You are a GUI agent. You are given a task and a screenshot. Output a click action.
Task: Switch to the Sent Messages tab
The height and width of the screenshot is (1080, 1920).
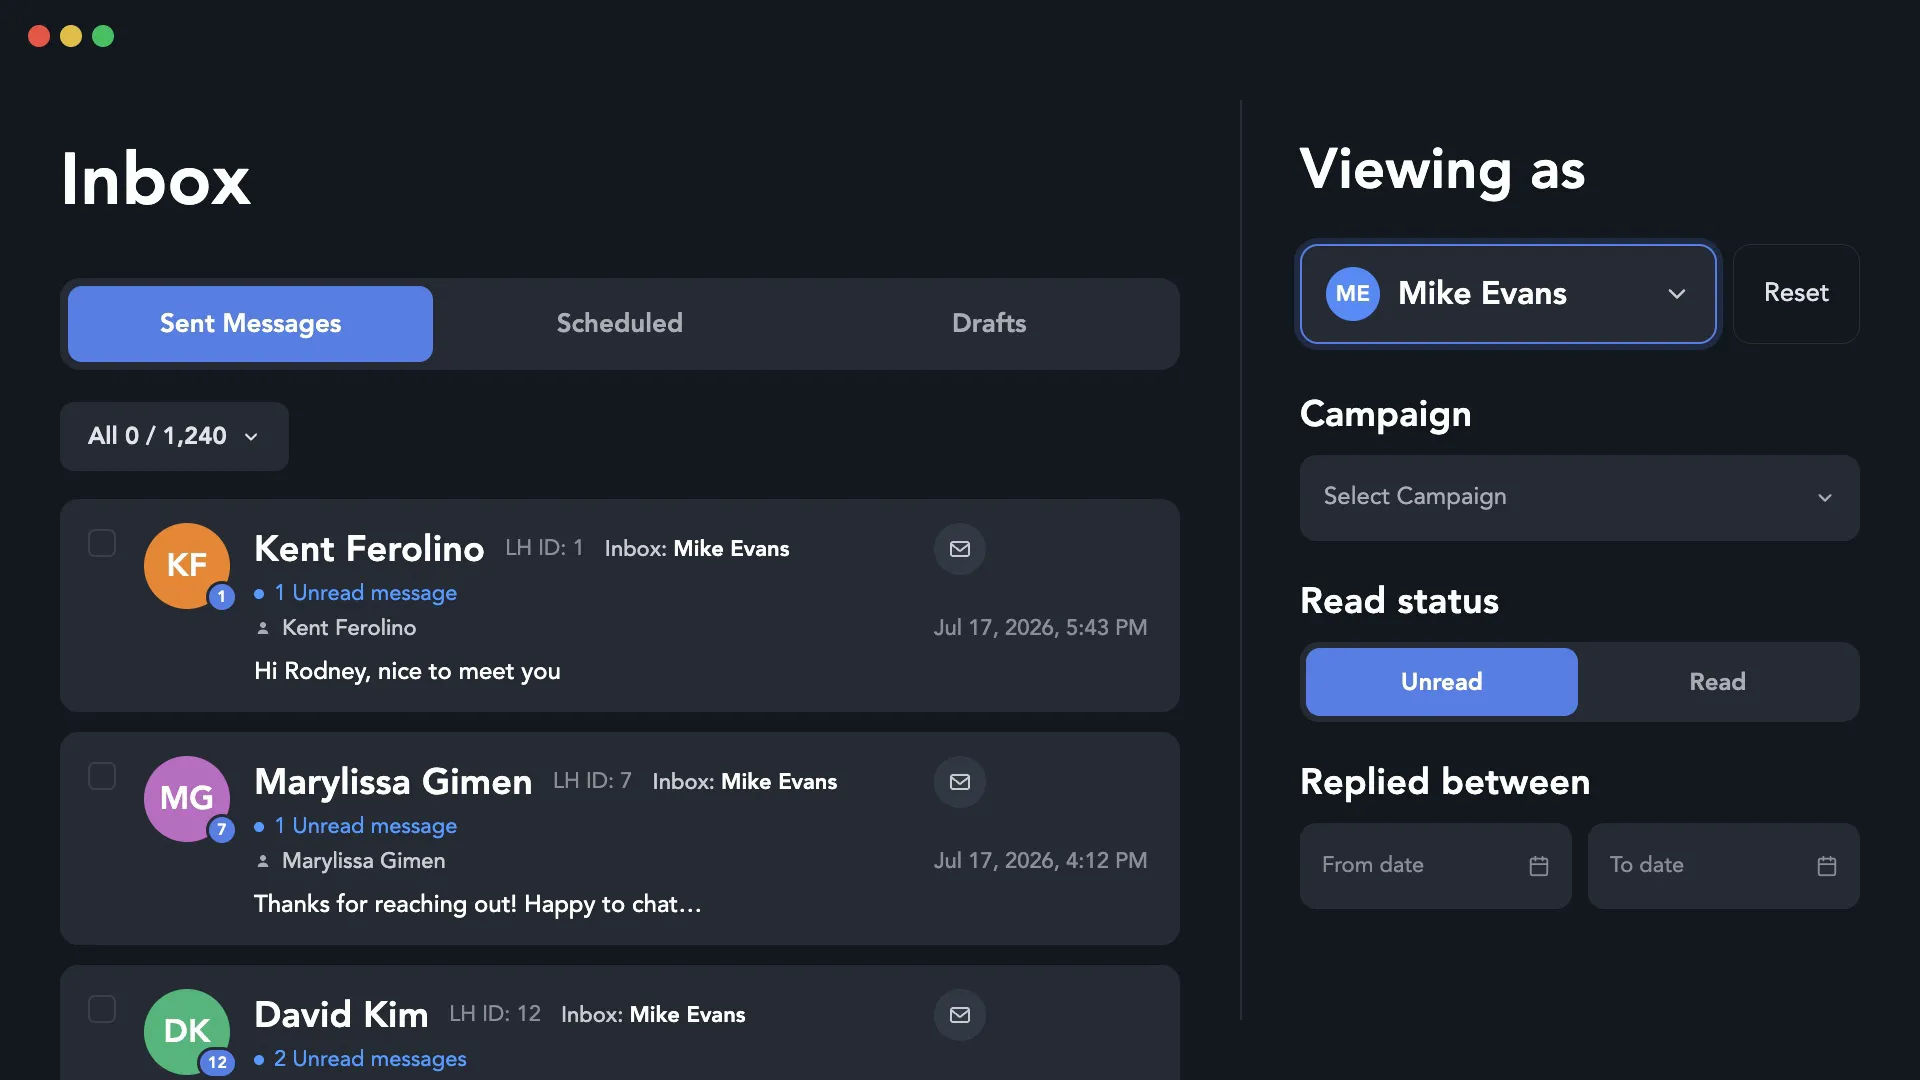[x=250, y=324]
